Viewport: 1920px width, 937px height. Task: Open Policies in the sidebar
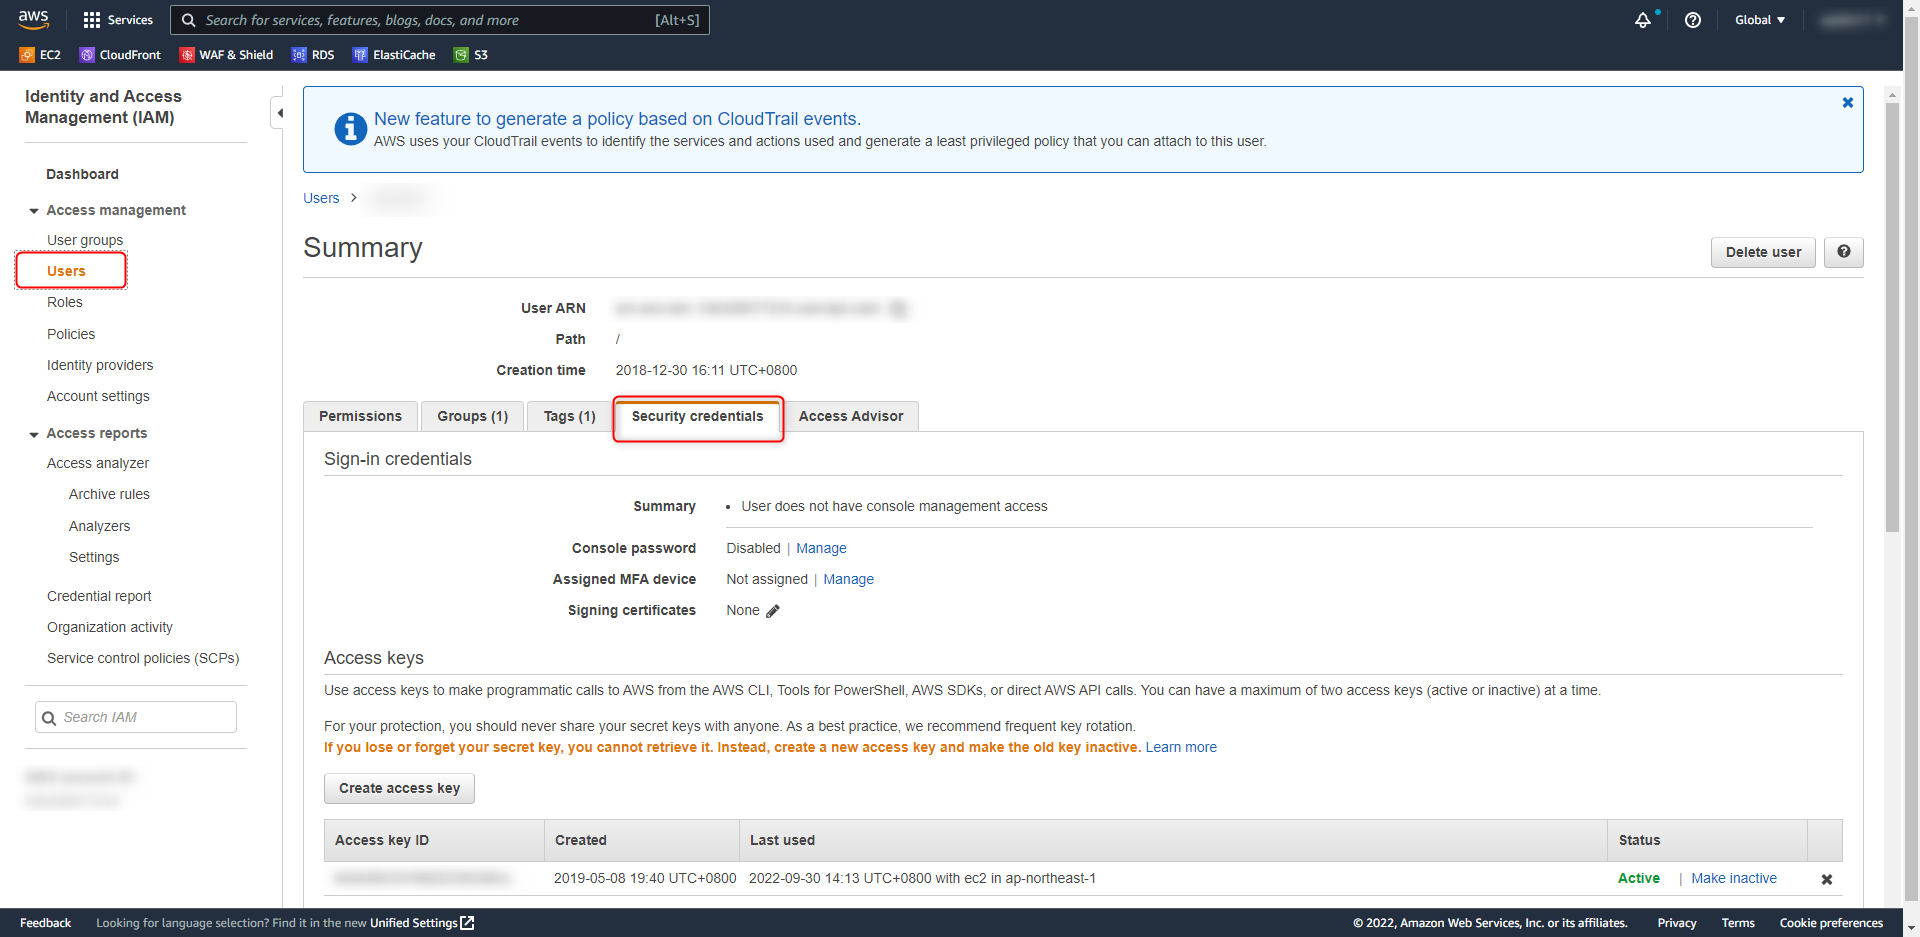pyautogui.click(x=71, y=334)
